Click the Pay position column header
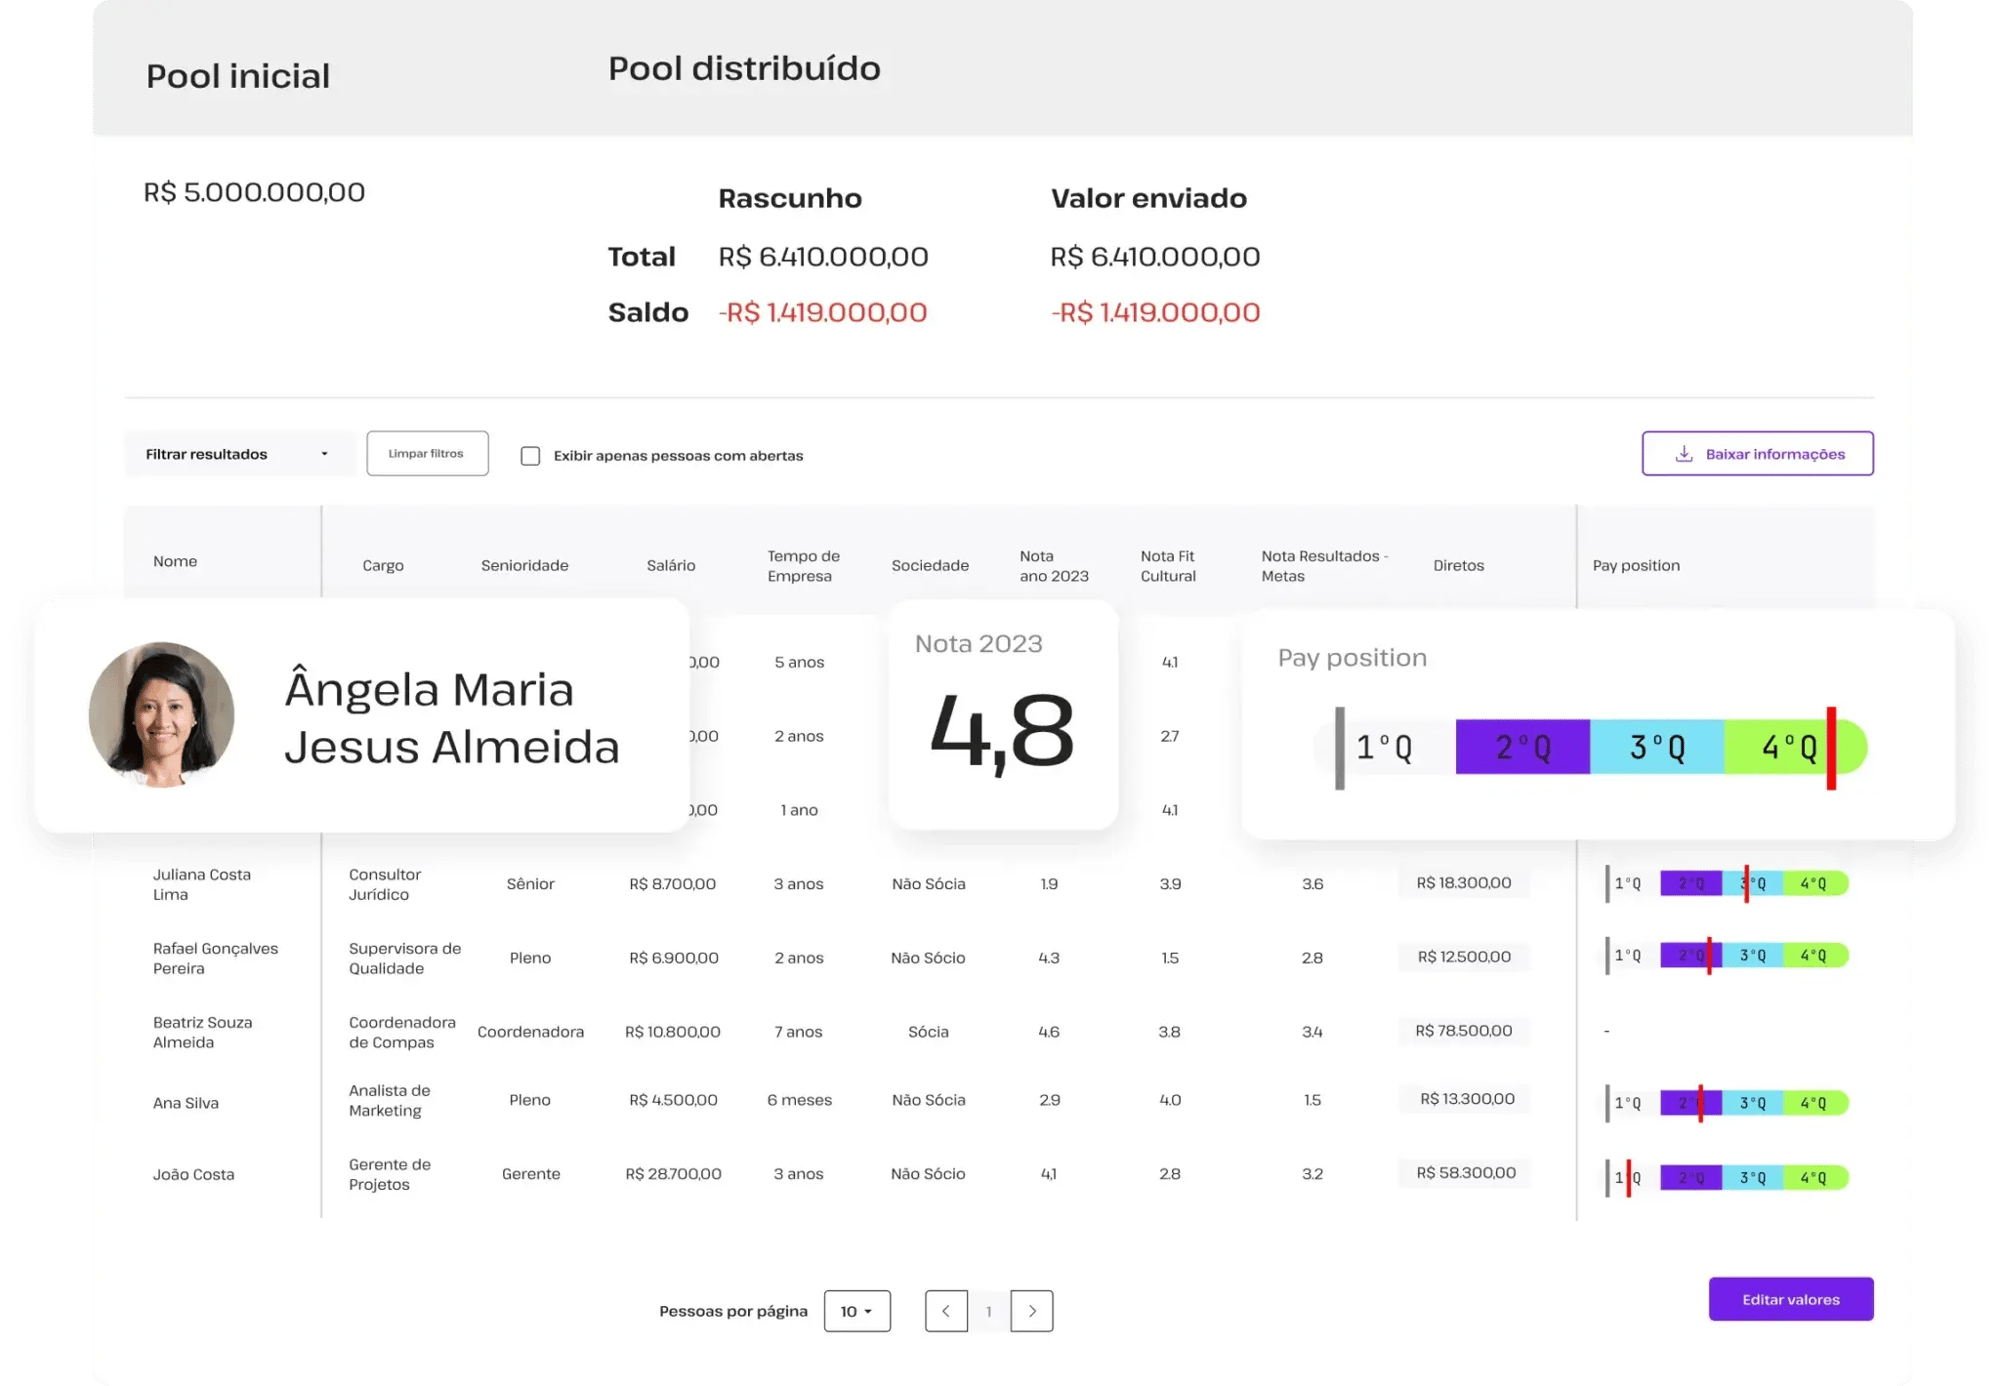This screenshot has width=2000, height=1386. (1636, 565)
